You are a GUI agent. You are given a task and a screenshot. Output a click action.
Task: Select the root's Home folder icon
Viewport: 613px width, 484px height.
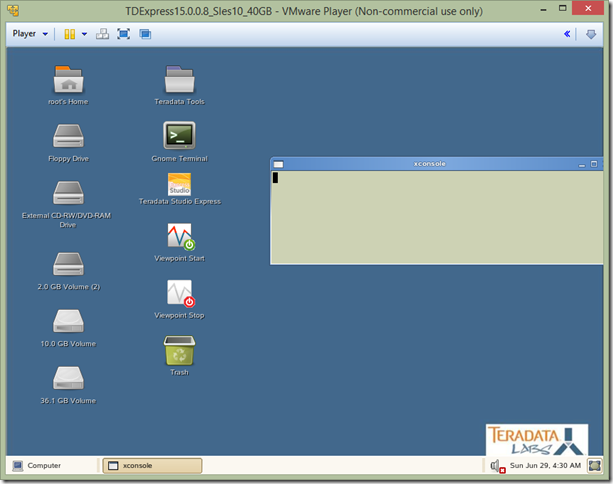[x=68, y=79]
